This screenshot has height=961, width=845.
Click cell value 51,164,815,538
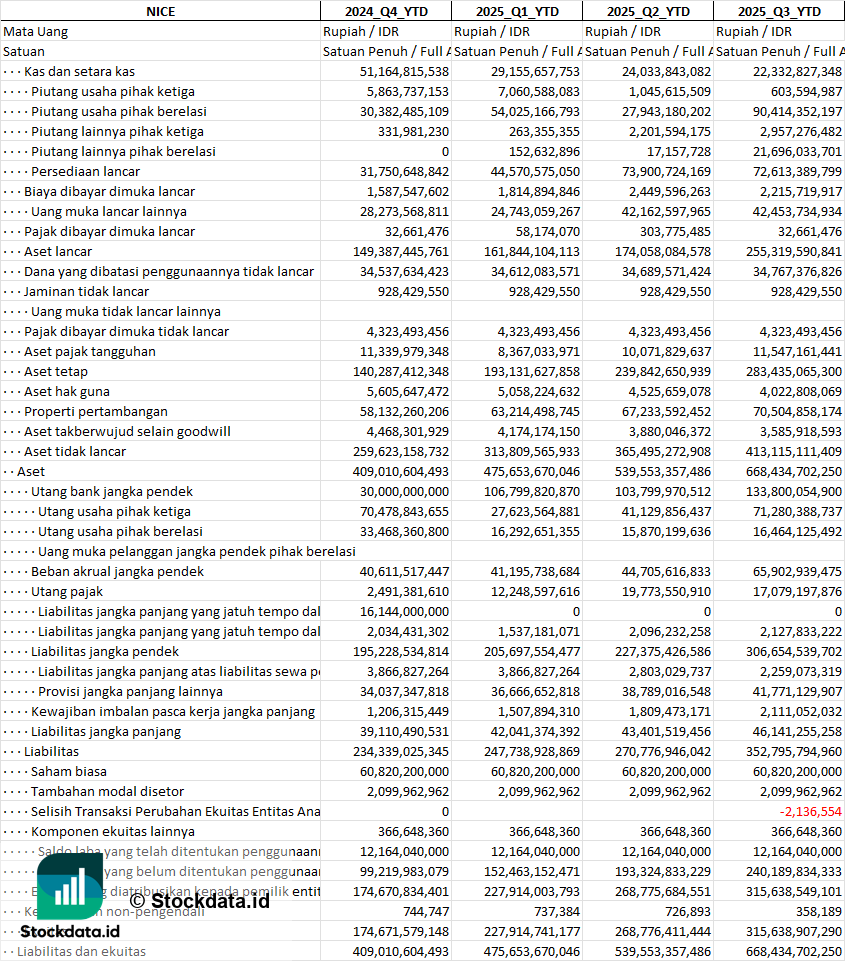tap(404, 72)
